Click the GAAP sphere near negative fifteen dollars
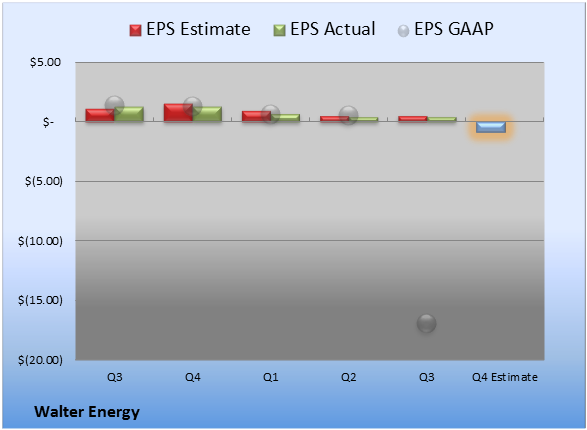Image resolution: width=587 pixels, height=430 pixels. tap(426, 323)
